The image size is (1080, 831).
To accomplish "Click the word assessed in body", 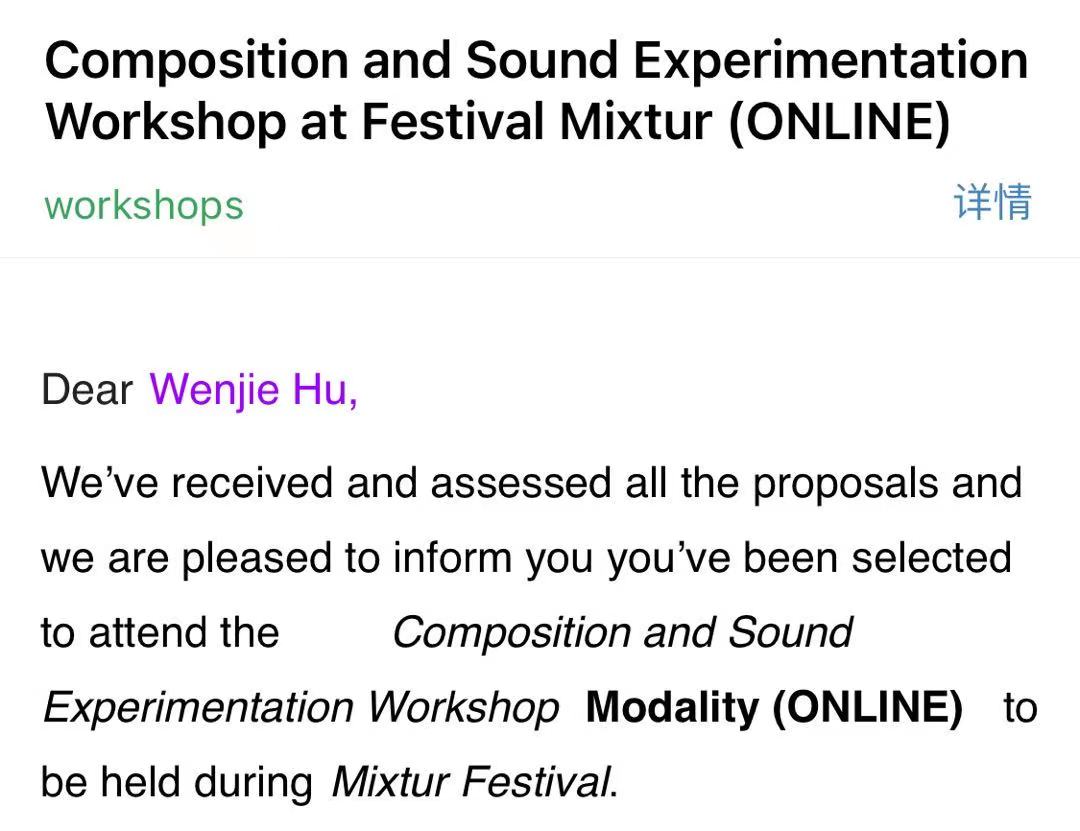I will coord(519,483).
